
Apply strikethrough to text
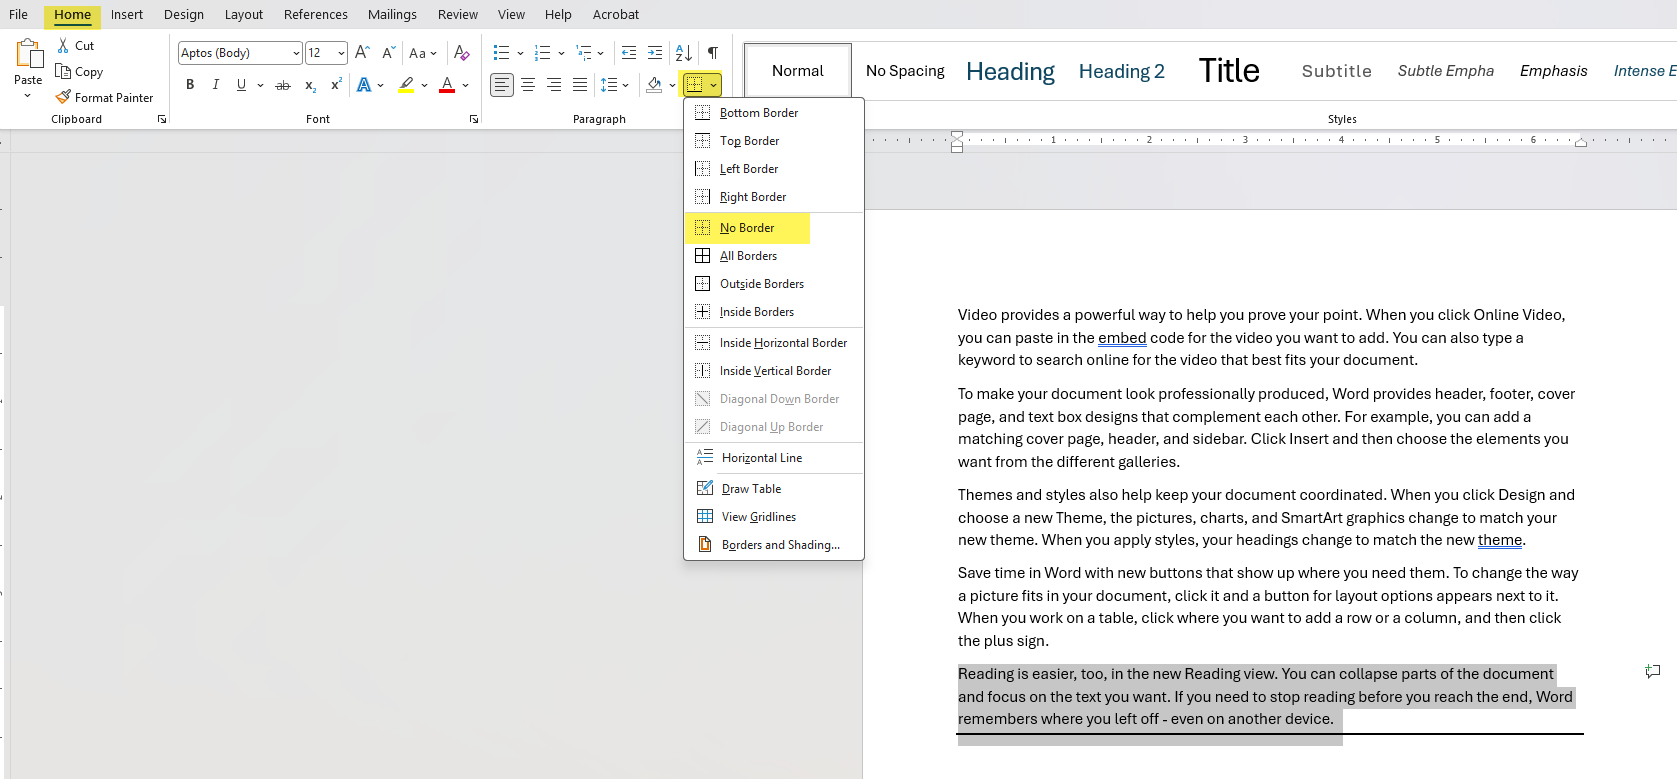pos(283,85)
